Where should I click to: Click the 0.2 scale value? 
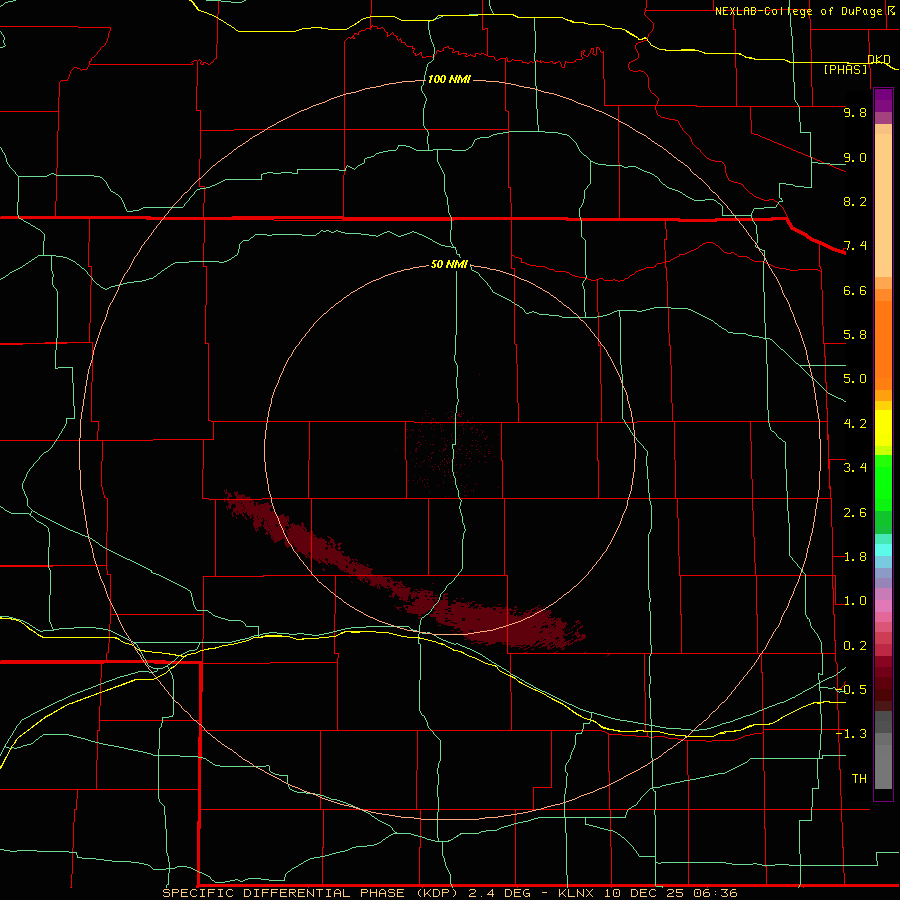pyautogui.click(x=855, y=646)
